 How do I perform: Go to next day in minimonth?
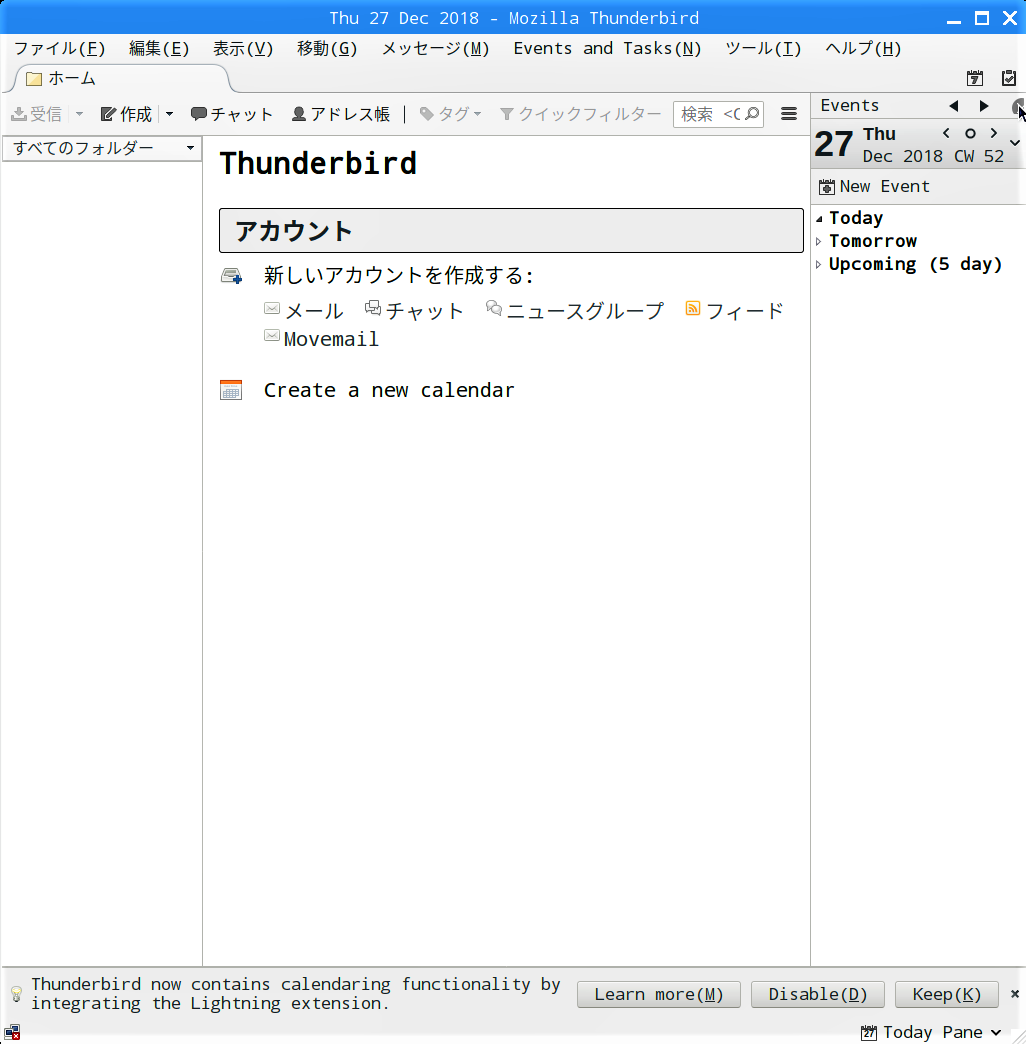(x=994, y=133)
